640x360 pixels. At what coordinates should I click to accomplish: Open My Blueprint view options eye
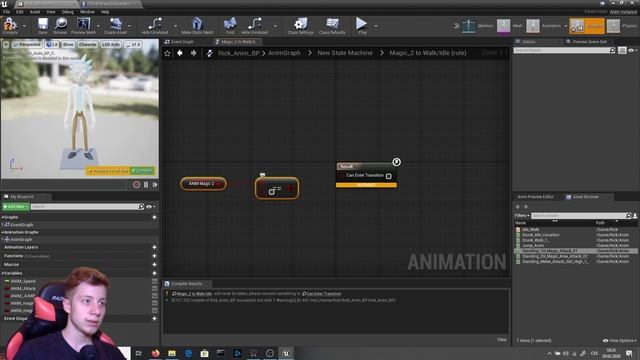pyautogui.click(x=151, y=207)
